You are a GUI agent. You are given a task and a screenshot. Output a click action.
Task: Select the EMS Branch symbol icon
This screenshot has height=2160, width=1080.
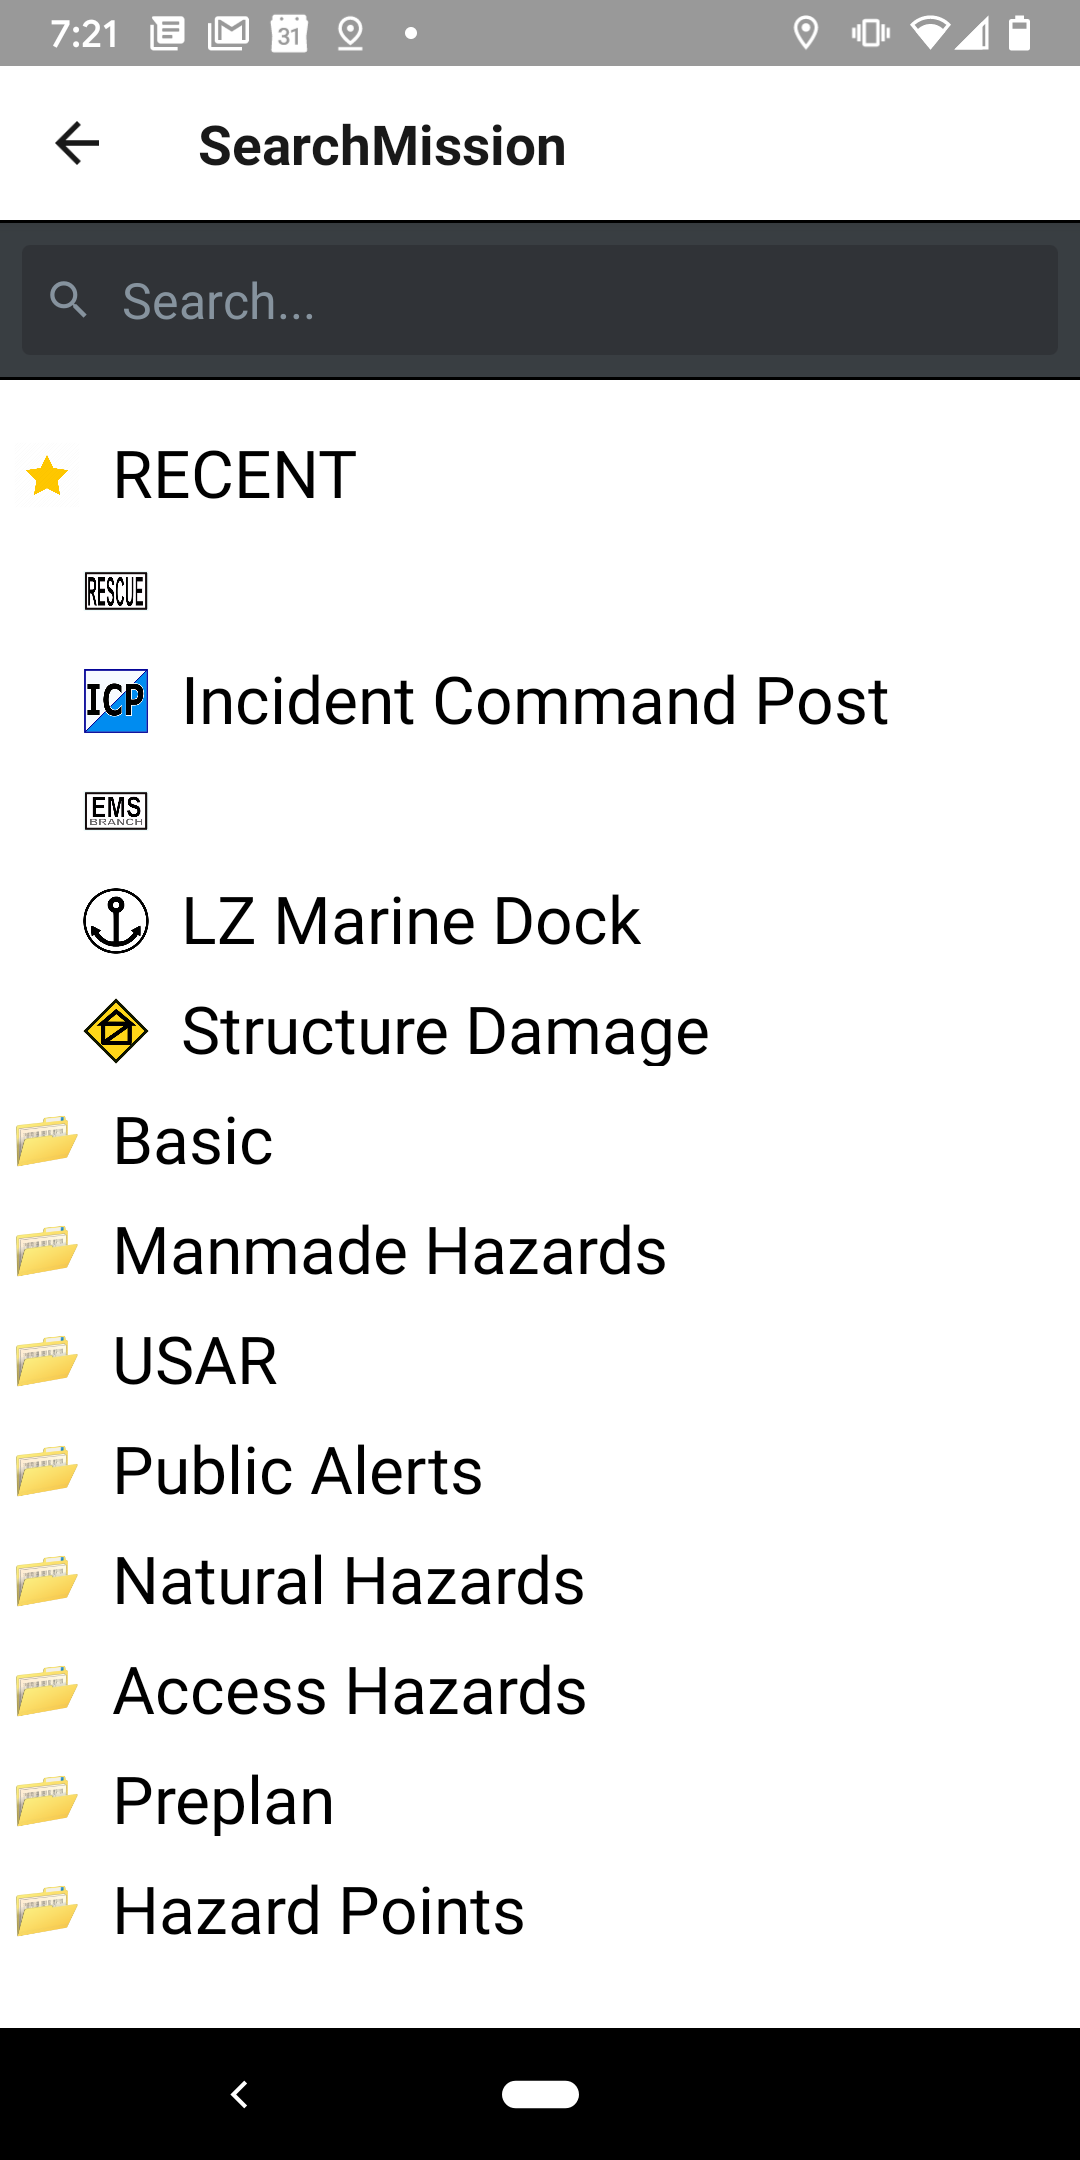116,811
